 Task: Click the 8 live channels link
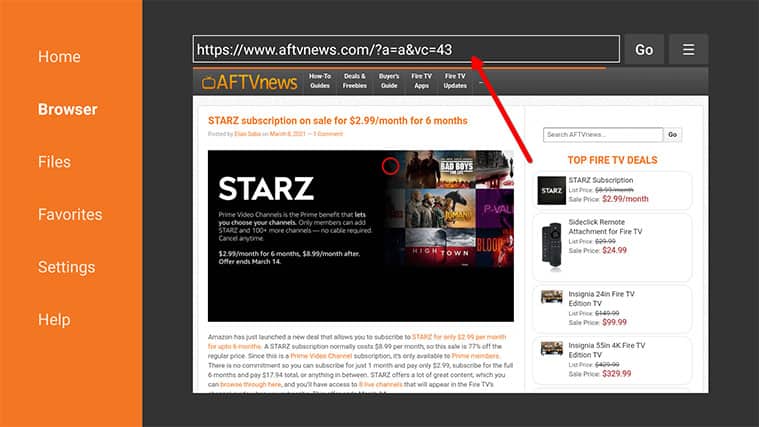pos(380,384)
